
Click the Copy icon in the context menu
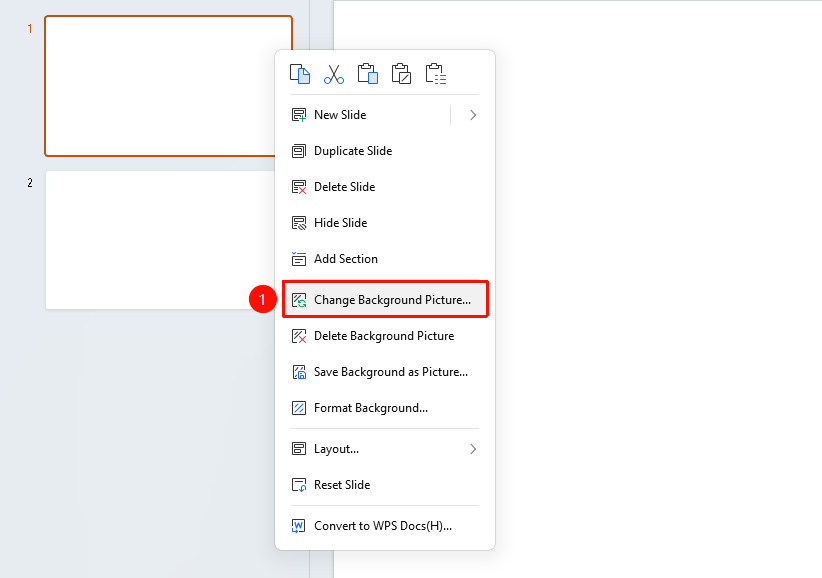click(x=300, y=74)
